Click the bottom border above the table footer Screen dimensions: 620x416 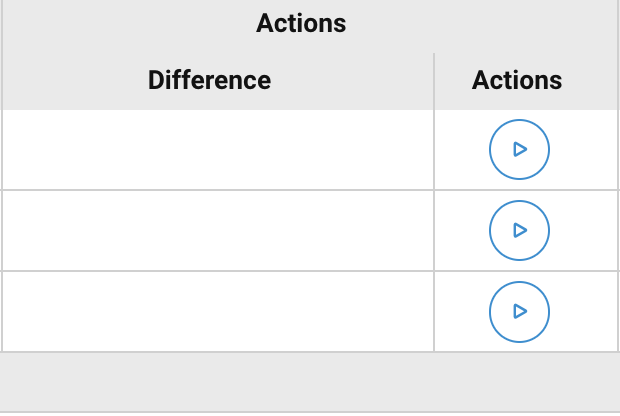pos(310,352)
